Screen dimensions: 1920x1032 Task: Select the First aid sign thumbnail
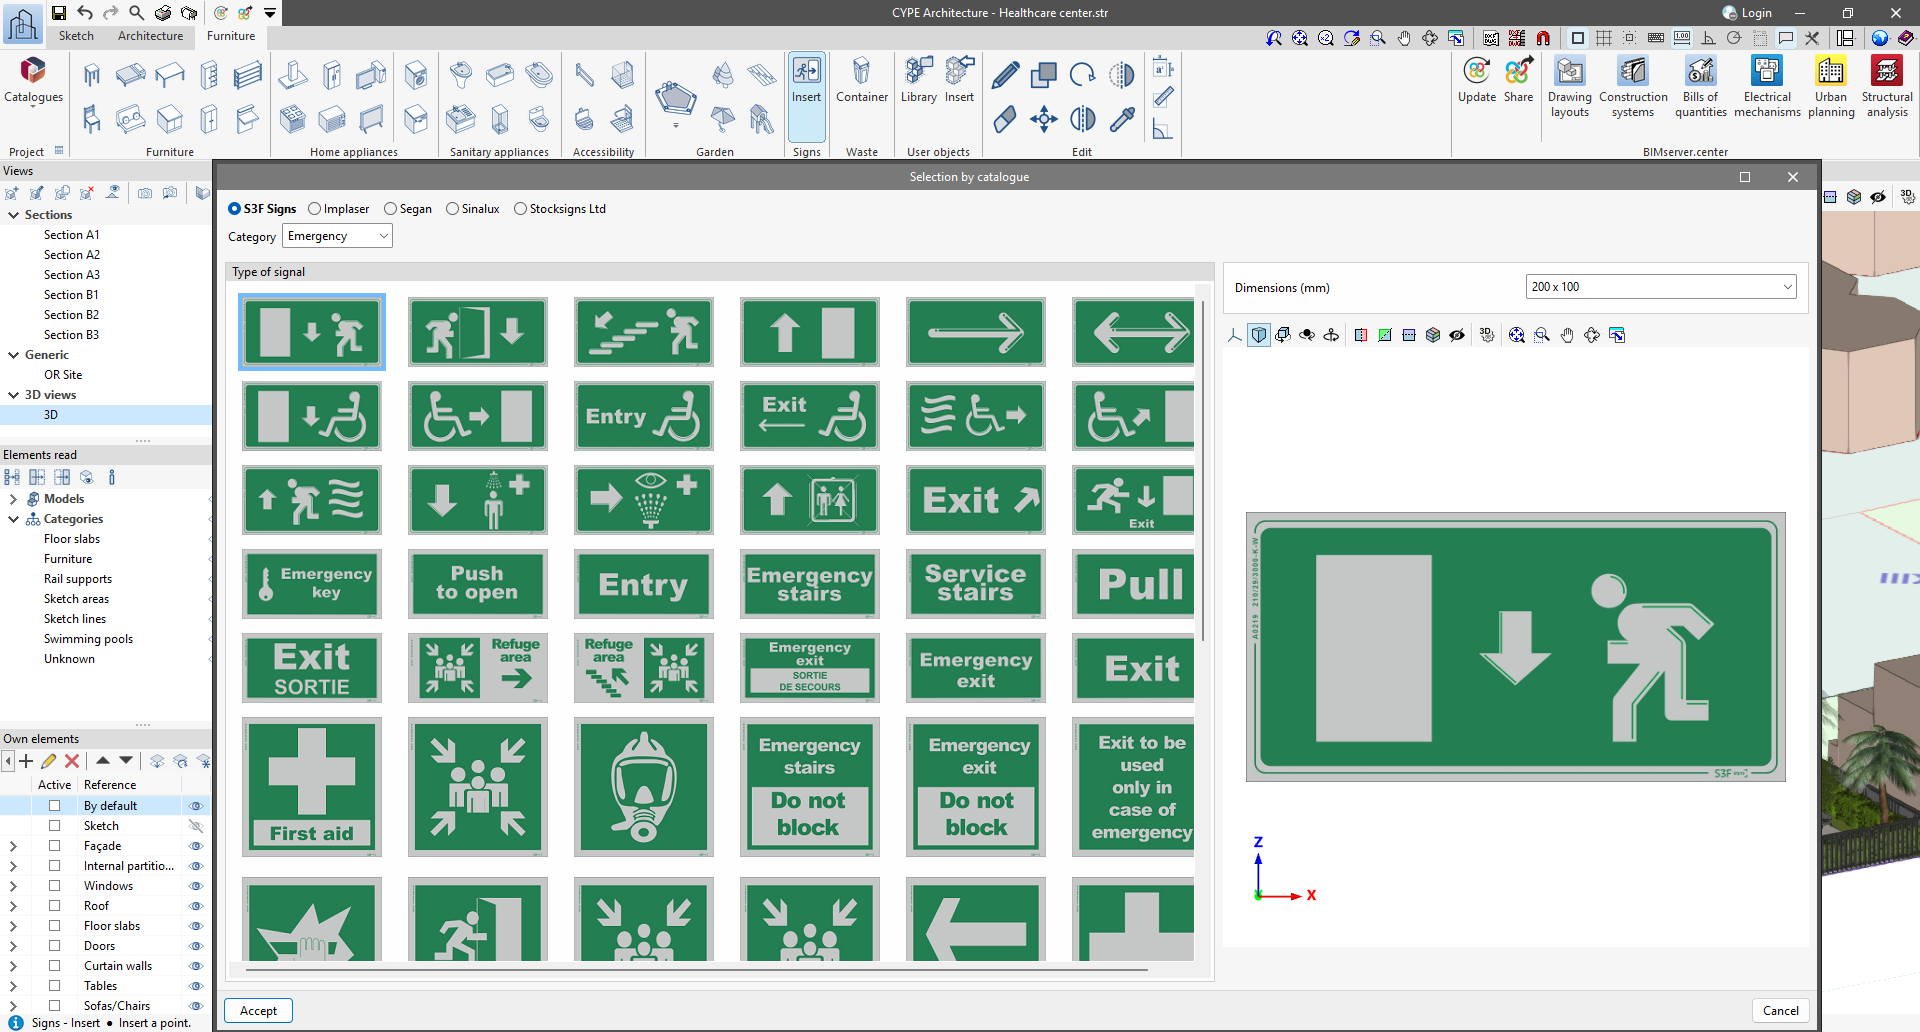coord(312,787)
